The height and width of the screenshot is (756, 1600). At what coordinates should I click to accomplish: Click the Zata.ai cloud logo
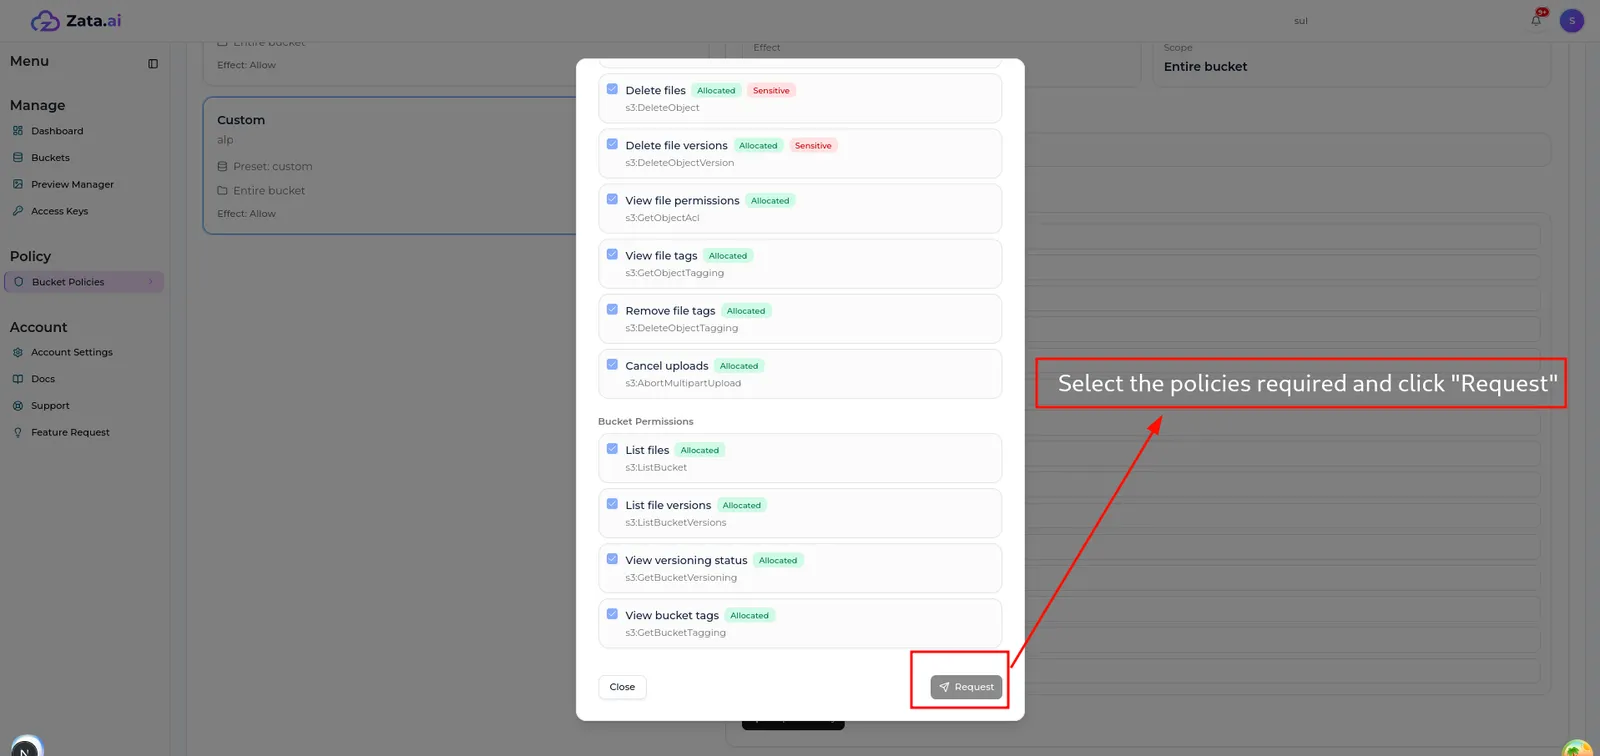click(x=46, y=21)
